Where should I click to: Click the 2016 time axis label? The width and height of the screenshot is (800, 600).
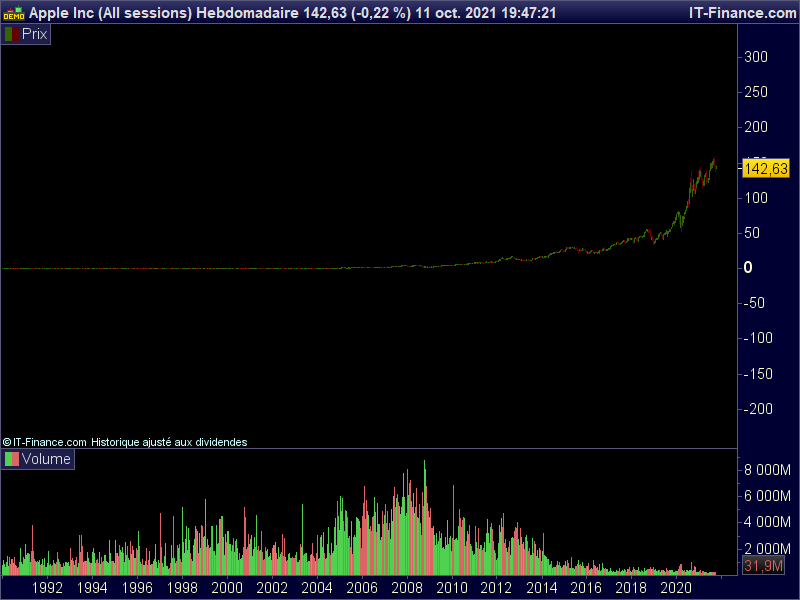click(x=586, y=588)
